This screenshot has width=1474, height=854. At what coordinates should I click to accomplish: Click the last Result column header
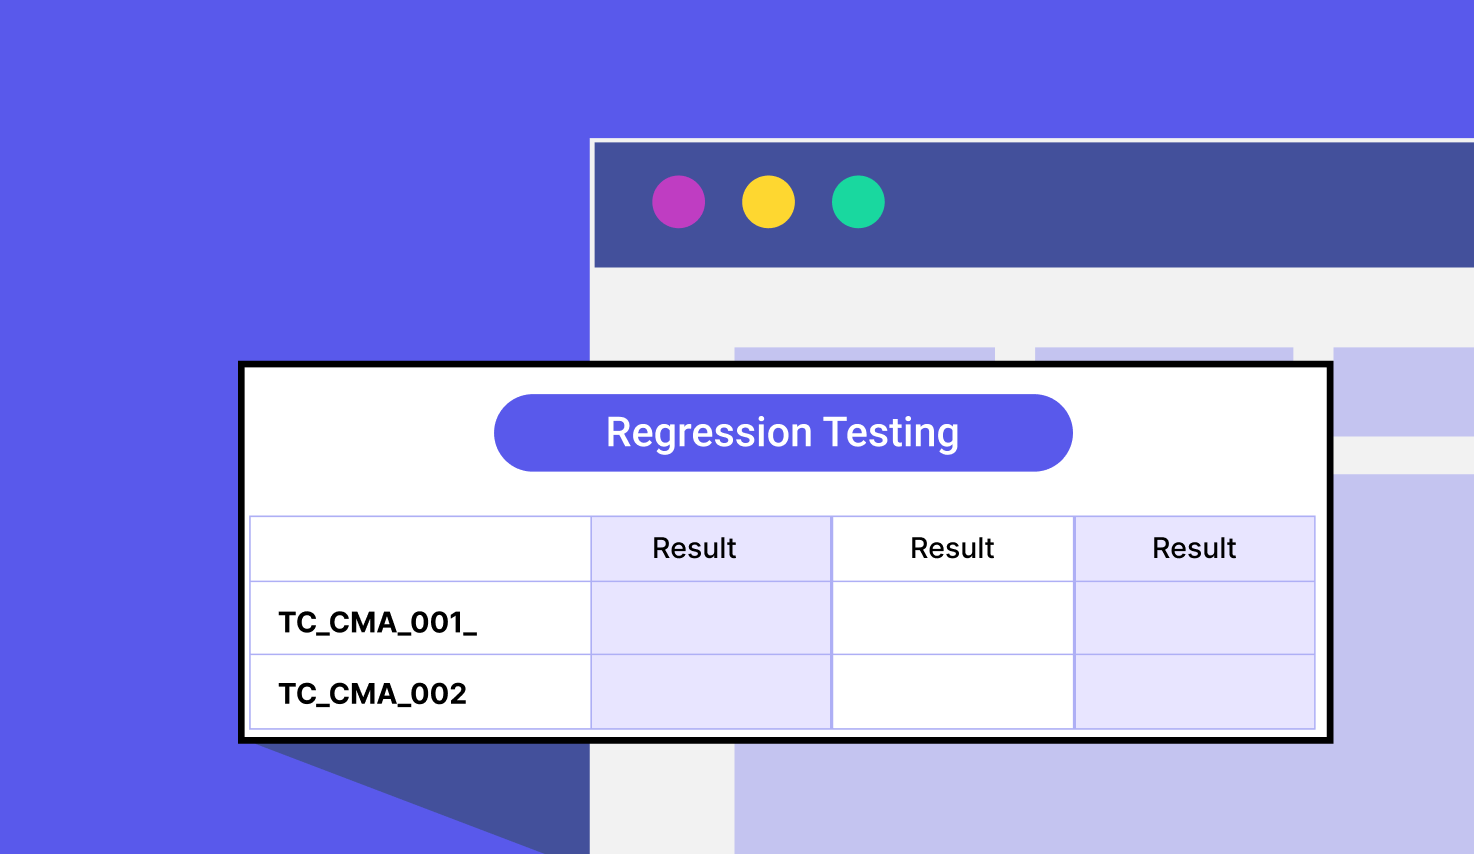coord(1195,548)
